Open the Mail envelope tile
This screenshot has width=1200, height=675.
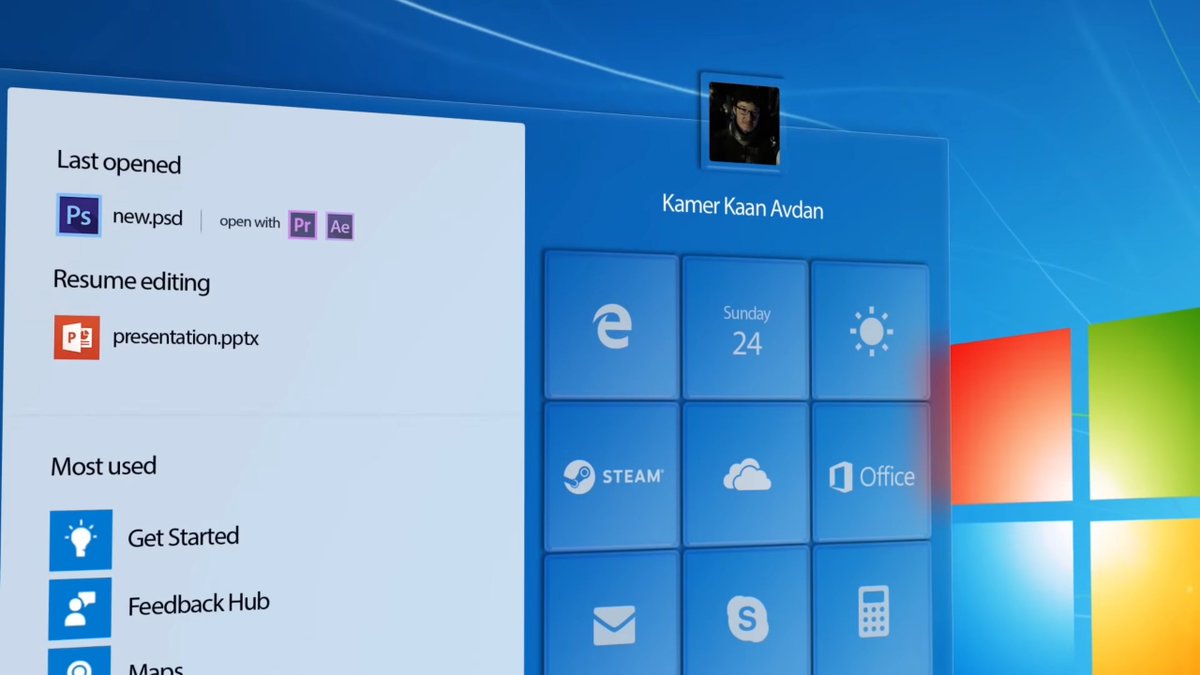611,614
